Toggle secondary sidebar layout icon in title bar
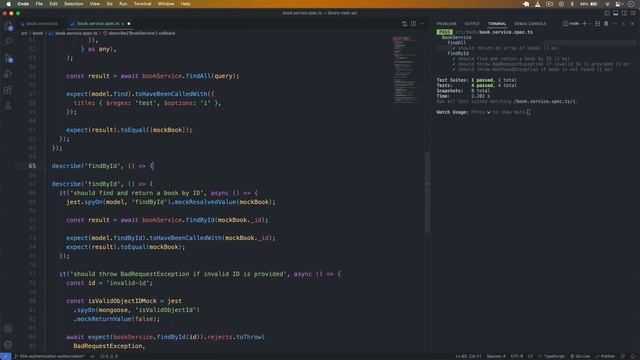 pyautogui.click(x=624, y=13)
